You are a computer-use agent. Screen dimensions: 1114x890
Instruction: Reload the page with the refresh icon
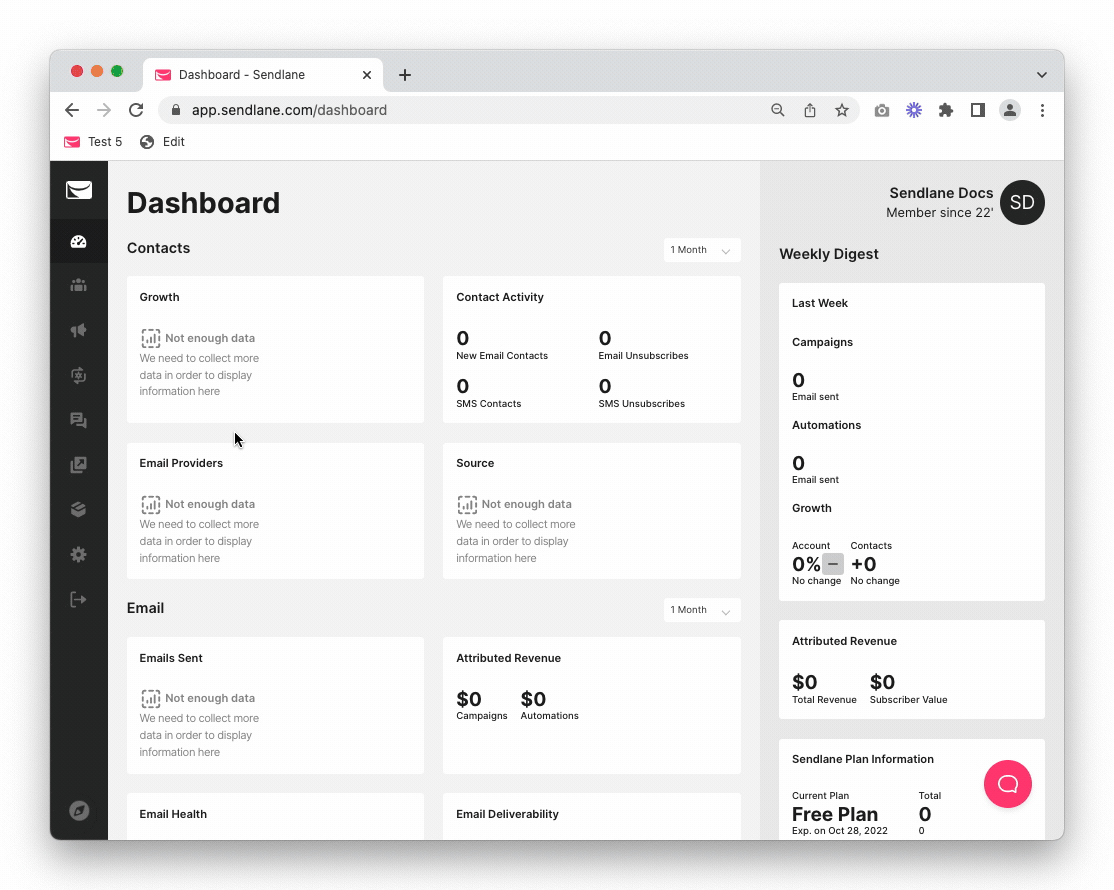coord(136,110)
